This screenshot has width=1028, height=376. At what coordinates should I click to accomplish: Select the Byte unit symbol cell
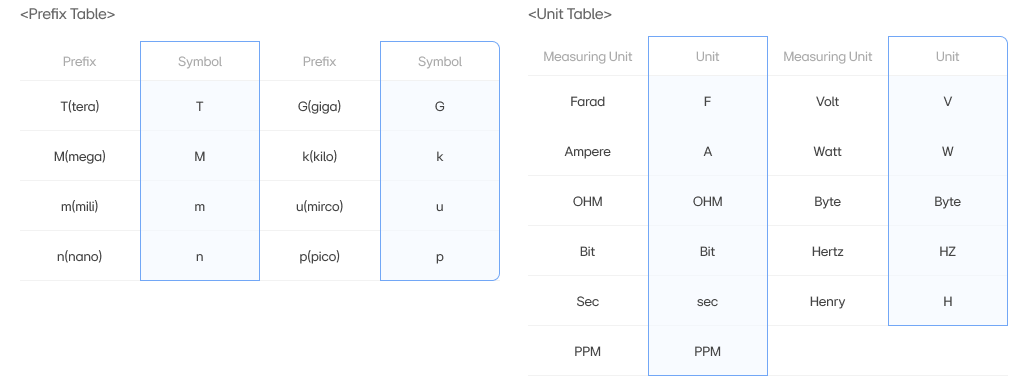tap(947, 202)
